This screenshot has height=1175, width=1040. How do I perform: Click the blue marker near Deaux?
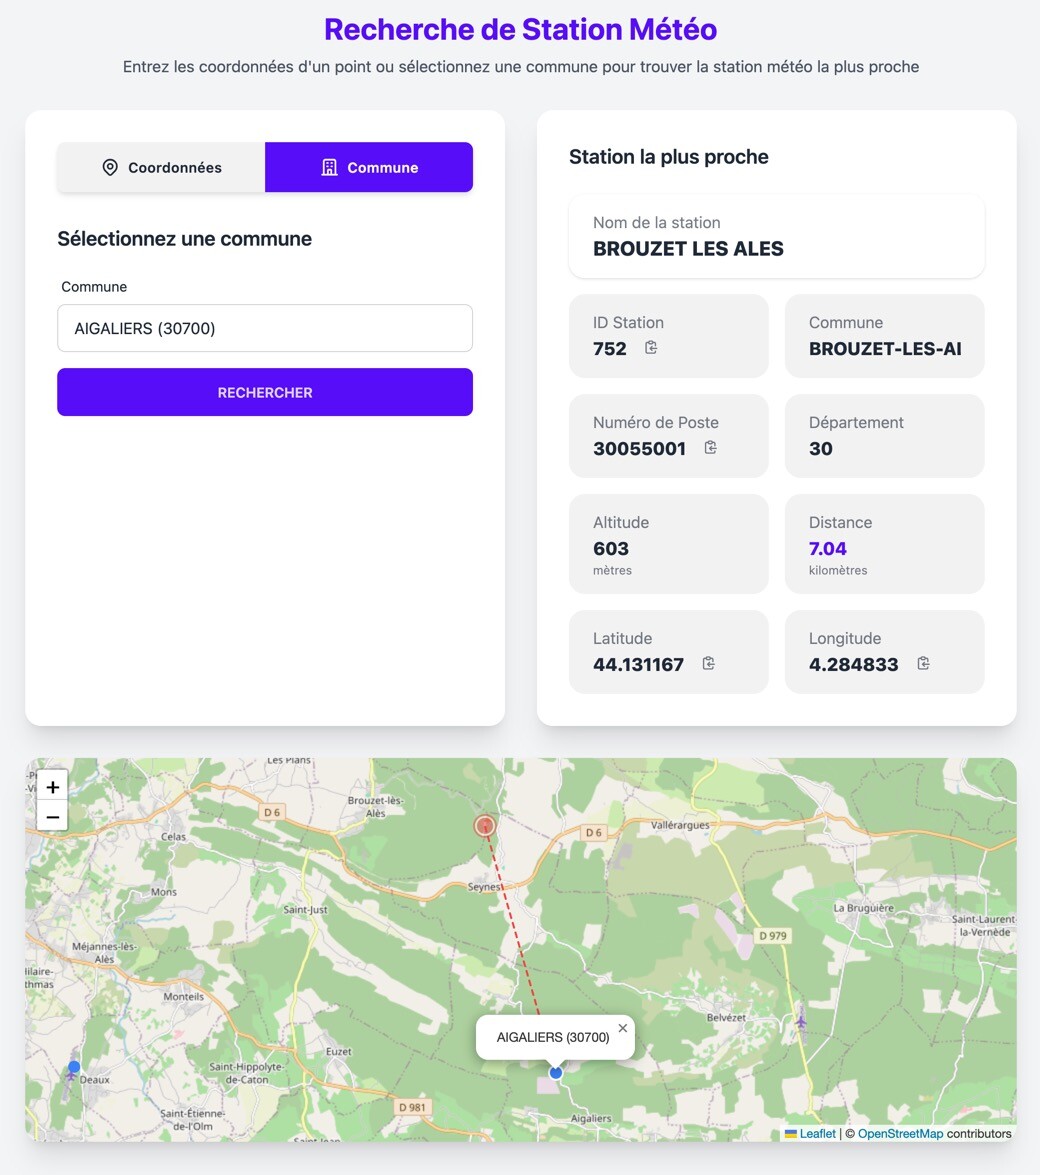tap(73, 1066)
